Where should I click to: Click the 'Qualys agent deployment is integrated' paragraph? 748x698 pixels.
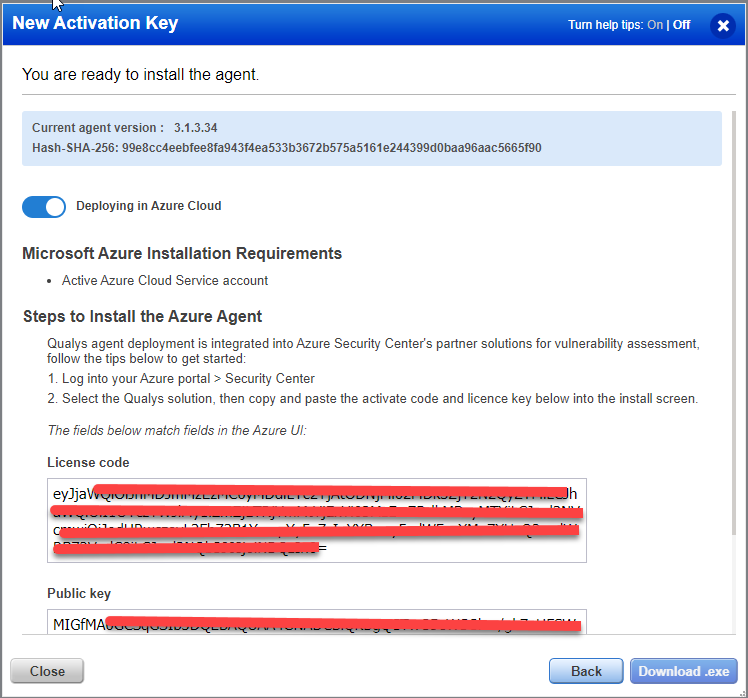373,351
